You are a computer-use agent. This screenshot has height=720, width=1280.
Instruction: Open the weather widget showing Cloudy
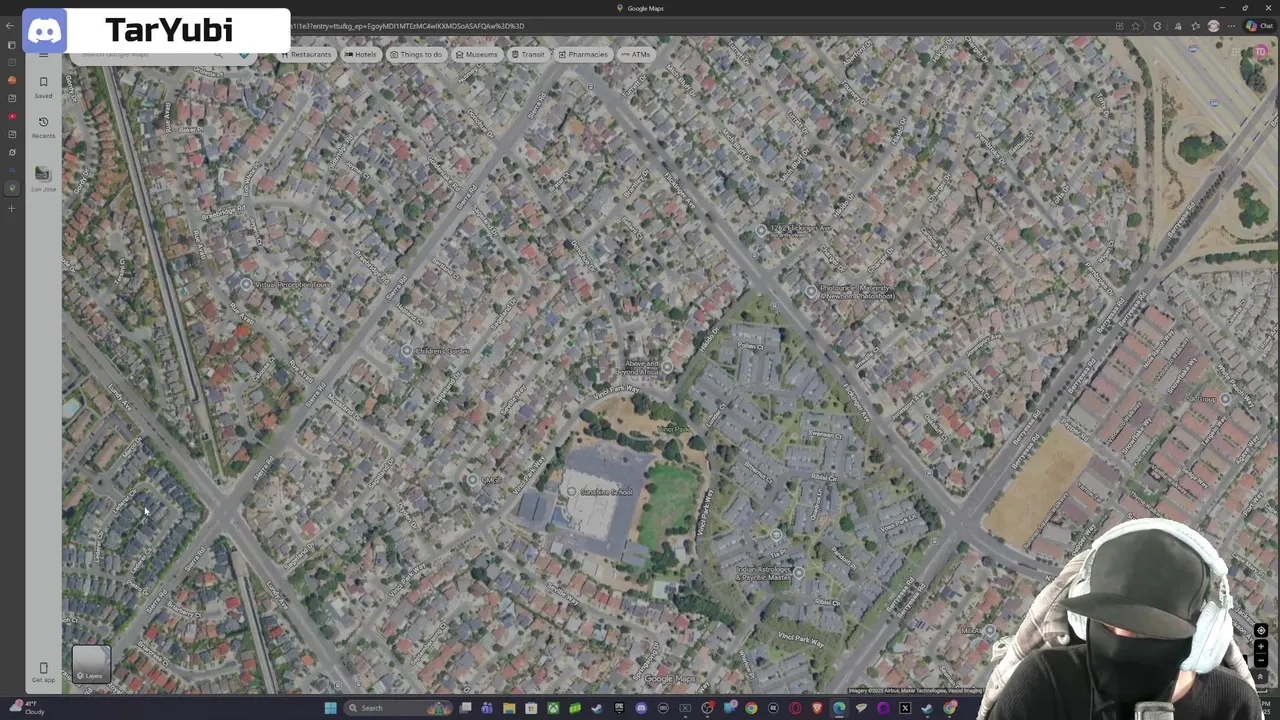tap(28, 708)
